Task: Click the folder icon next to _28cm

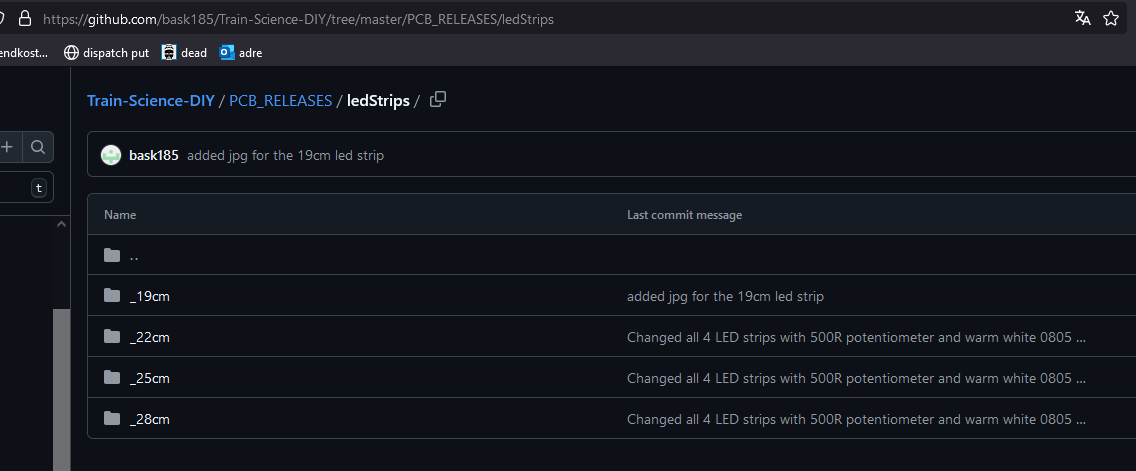Action: (112, 418)
